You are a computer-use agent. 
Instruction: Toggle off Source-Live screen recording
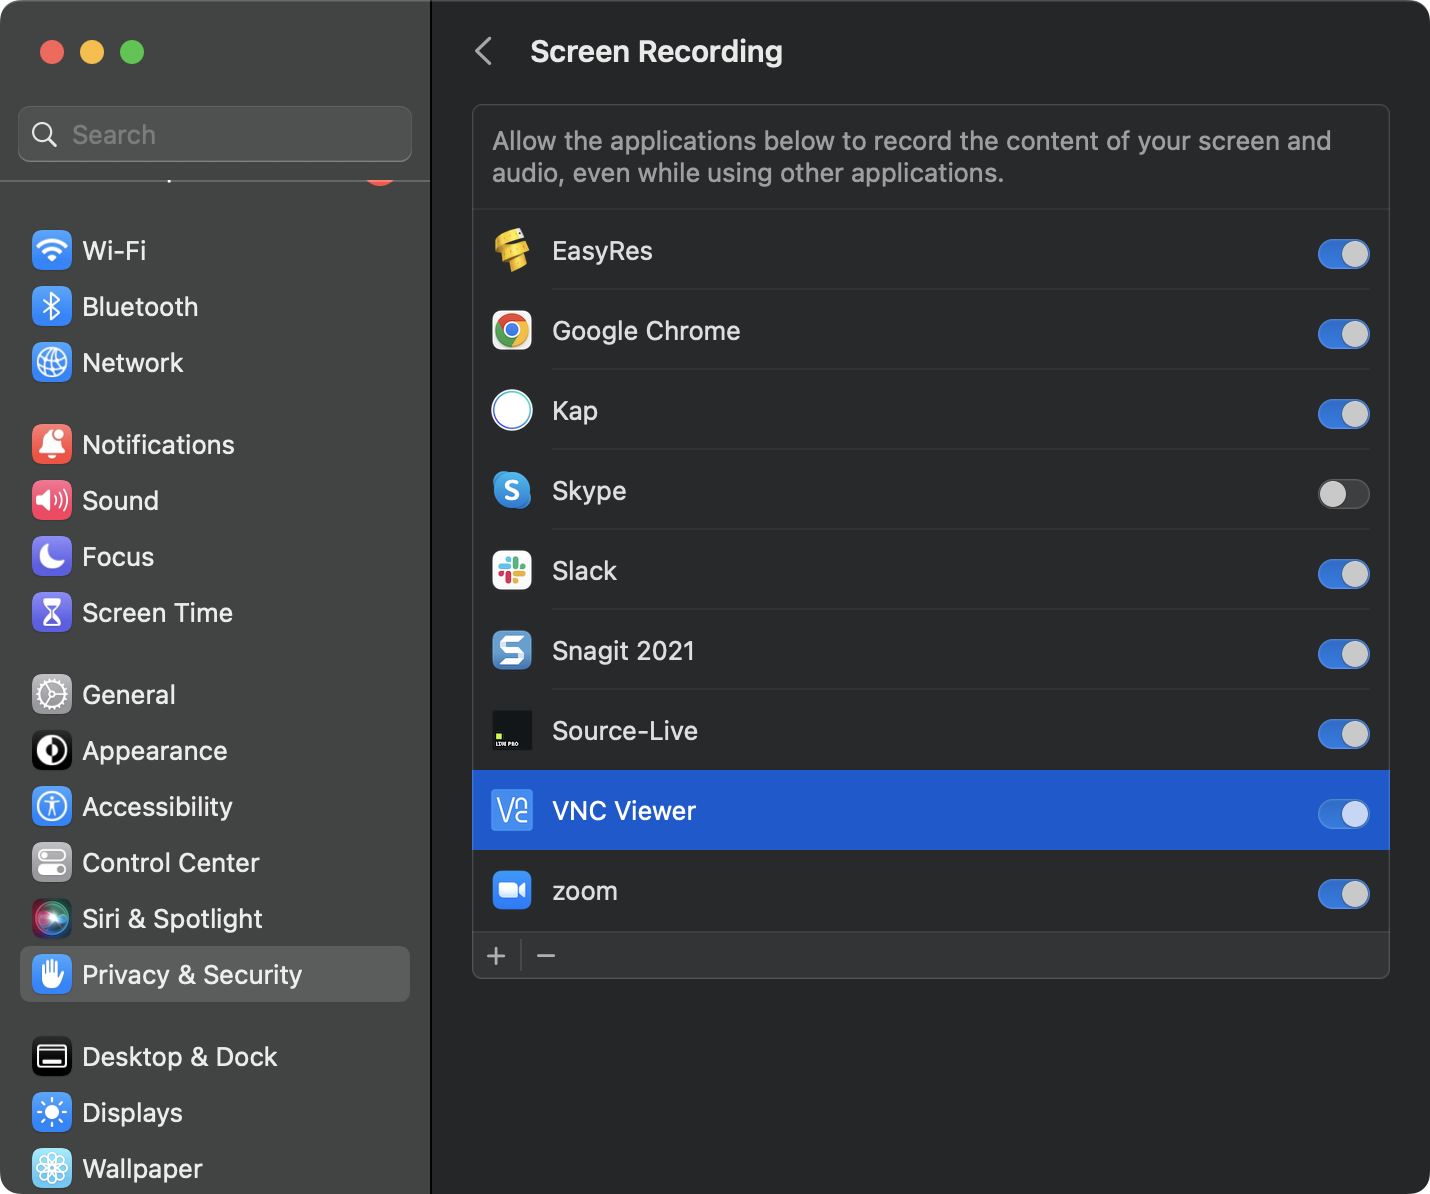click(x=1343, y=734)
